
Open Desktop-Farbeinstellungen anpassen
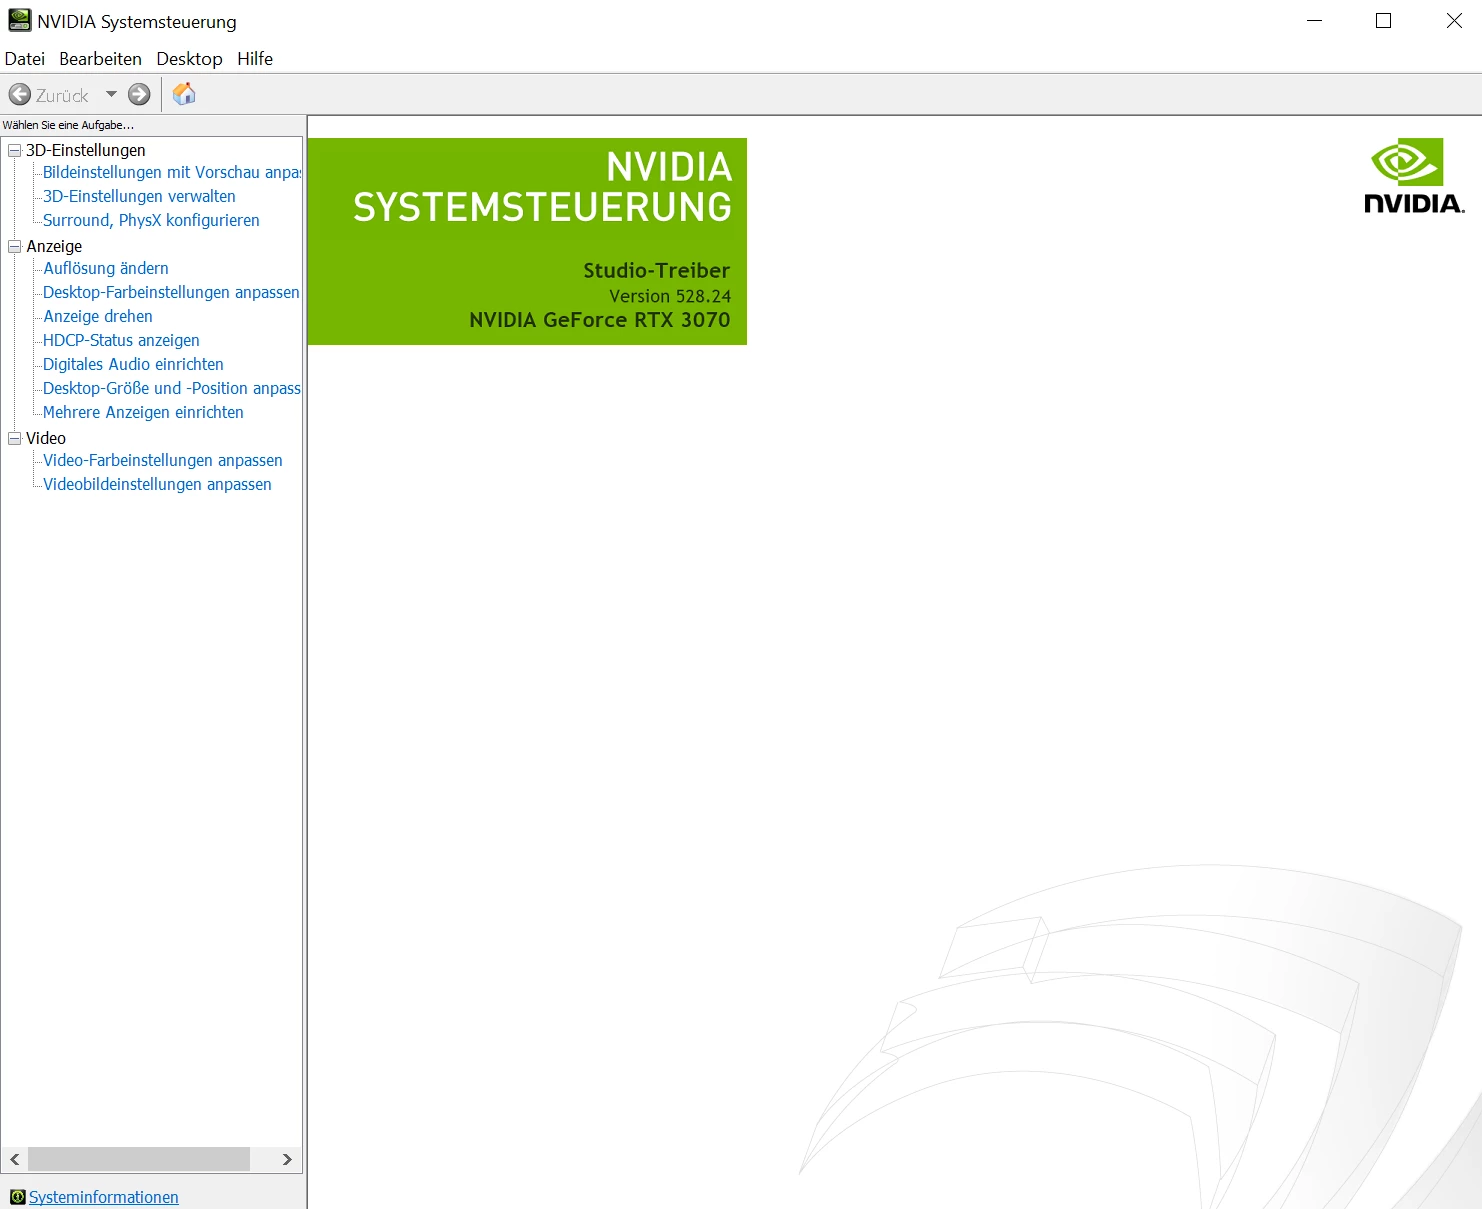pos(171,292)
